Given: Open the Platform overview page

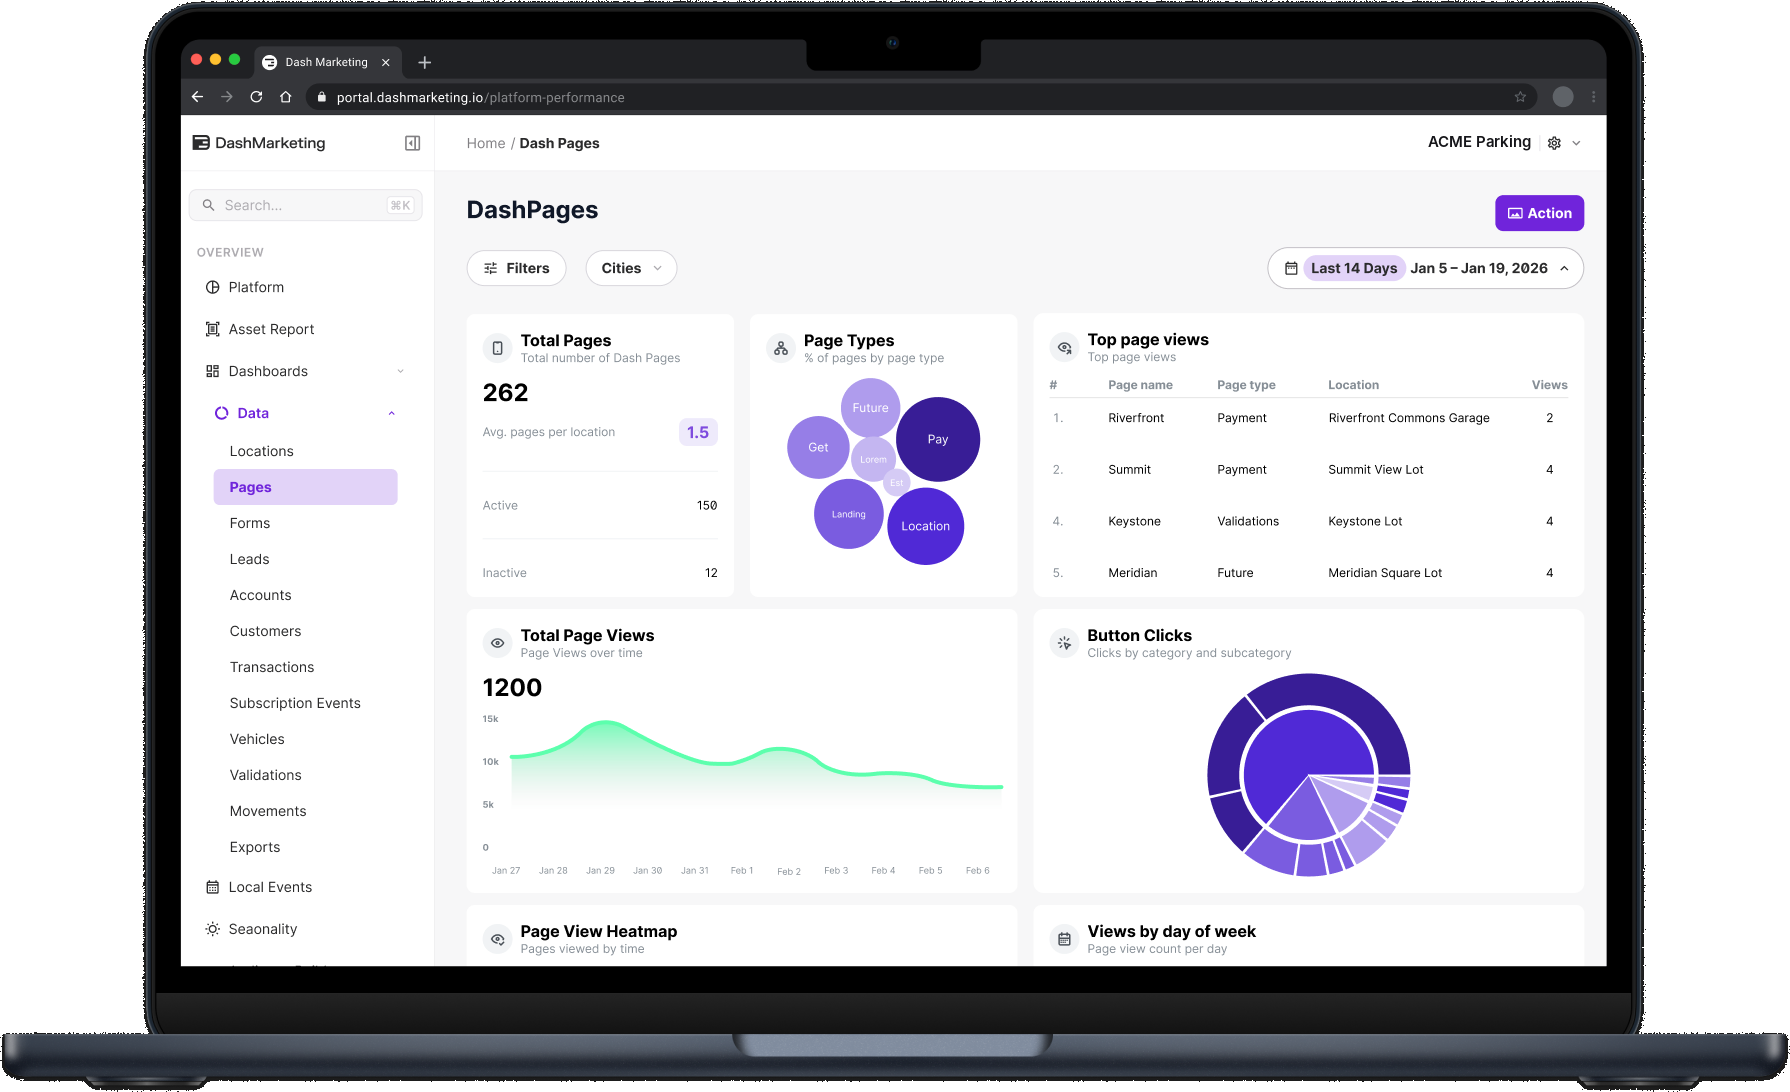Looking at the screenshot, I should point(256,287).
